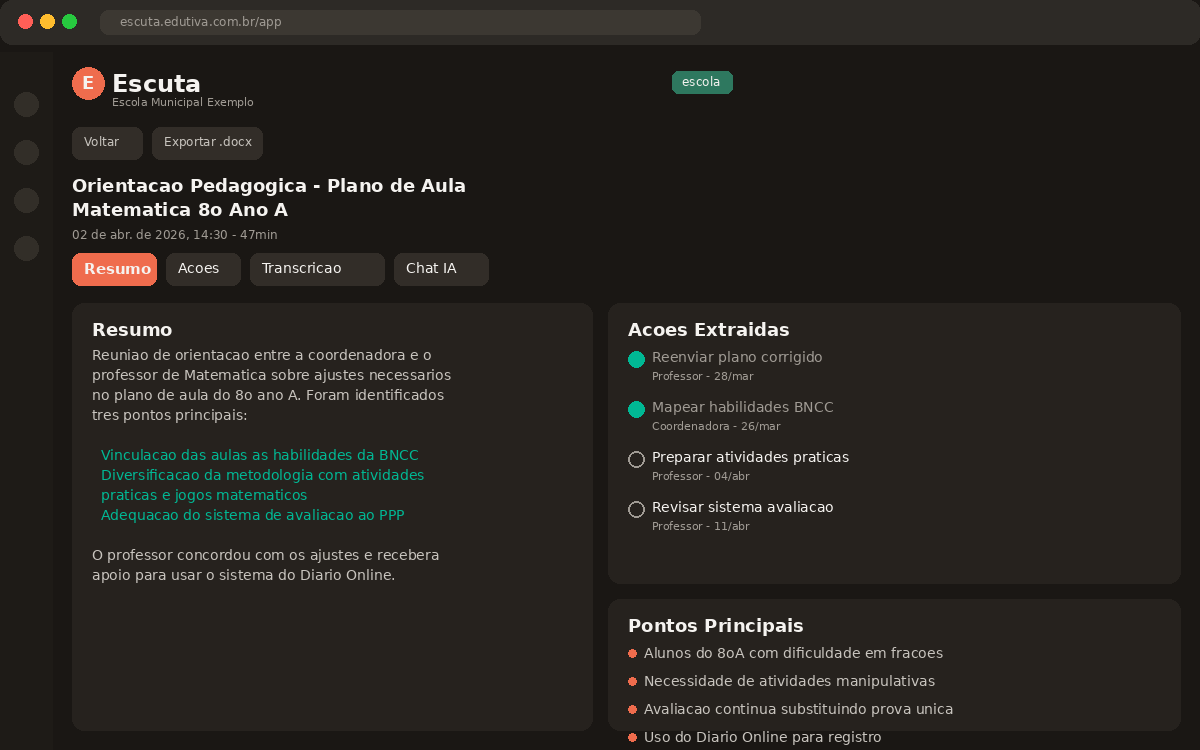Click the orange Escuta logo icon
Image resolution: width=1200 pixels, height=750 pixels.
(x=88, y=84)
